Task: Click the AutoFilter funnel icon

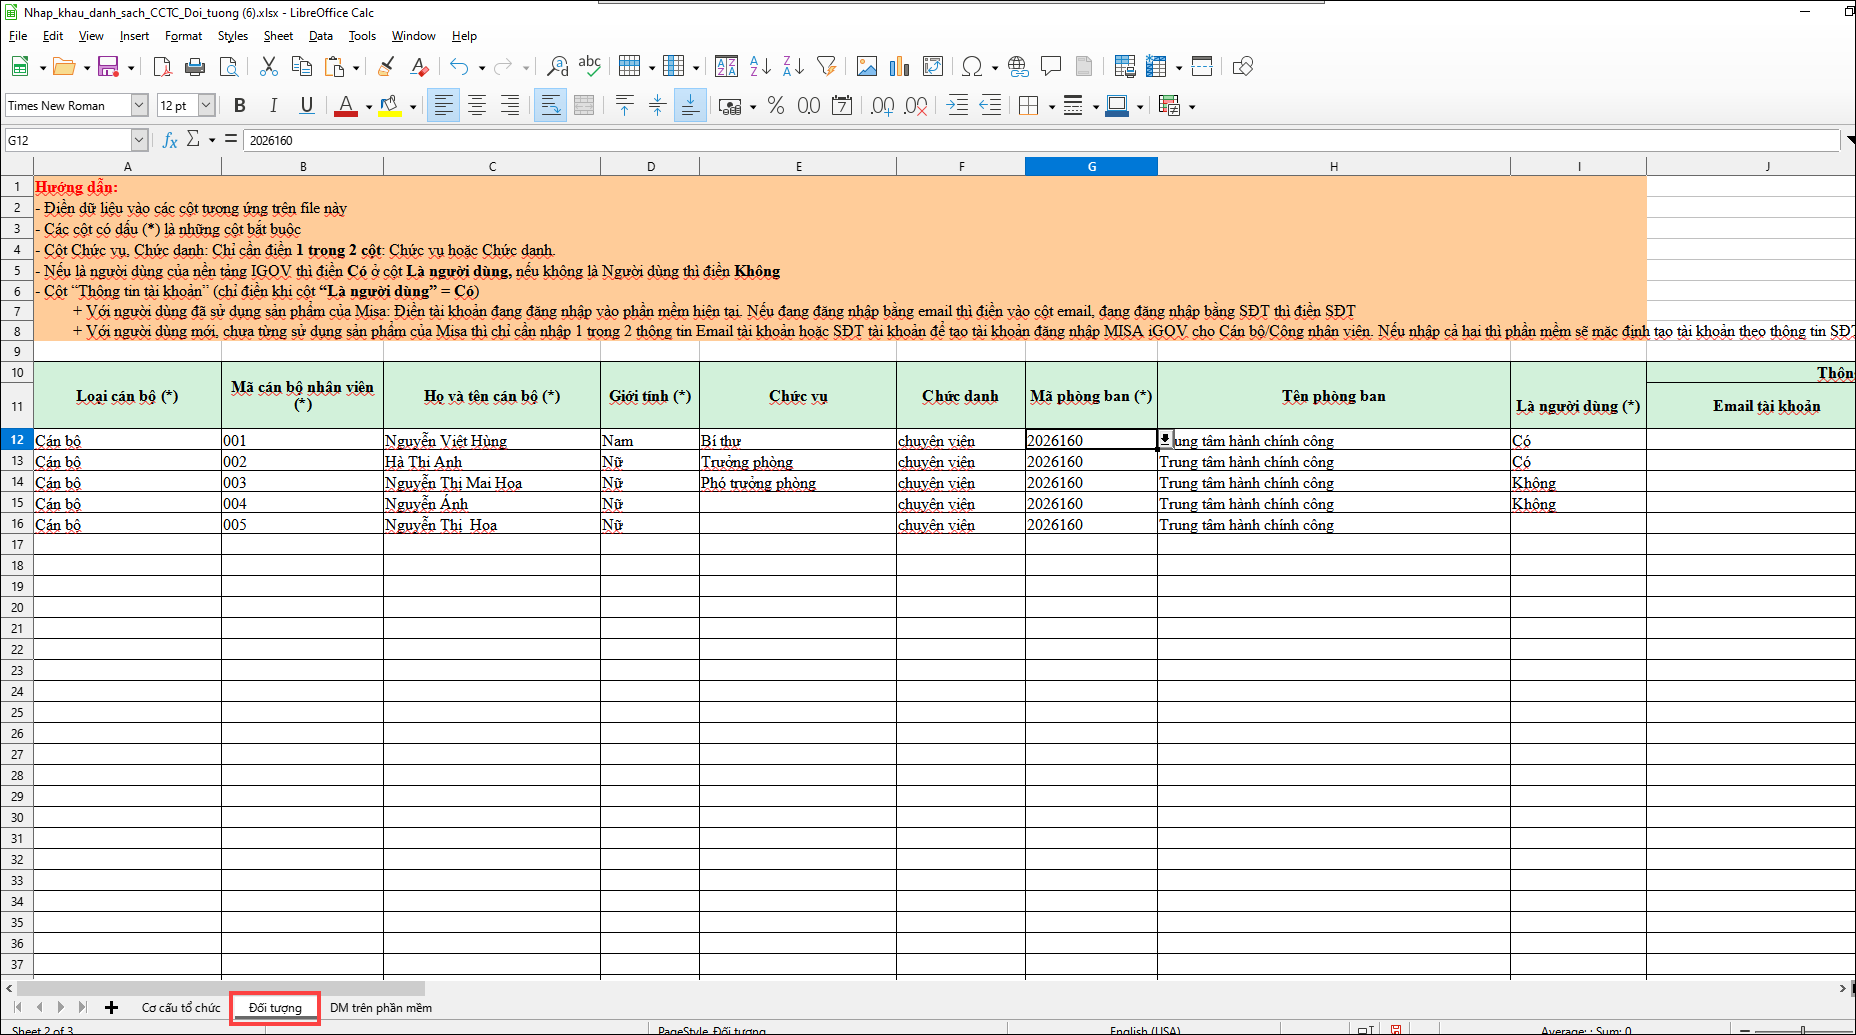Action: 826,67
